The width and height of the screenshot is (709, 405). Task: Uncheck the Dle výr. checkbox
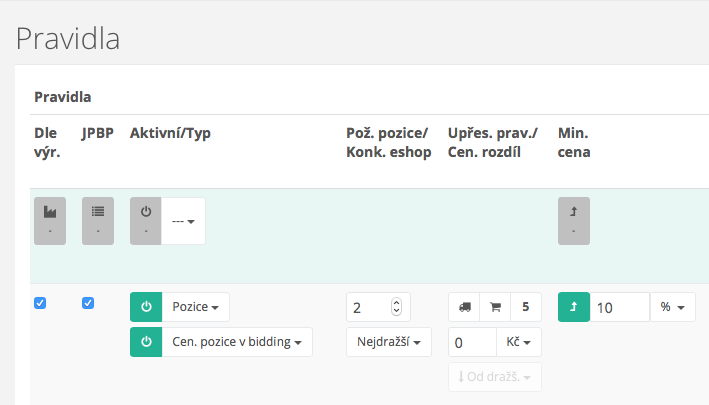40,303
